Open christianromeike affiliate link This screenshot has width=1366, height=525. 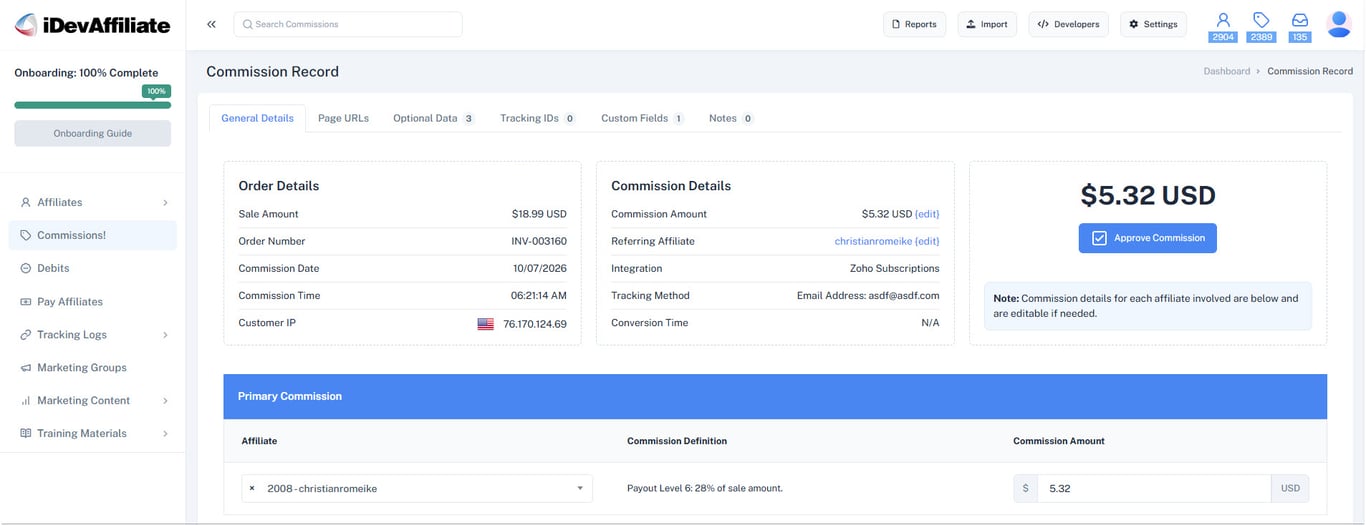click(873, 241)
